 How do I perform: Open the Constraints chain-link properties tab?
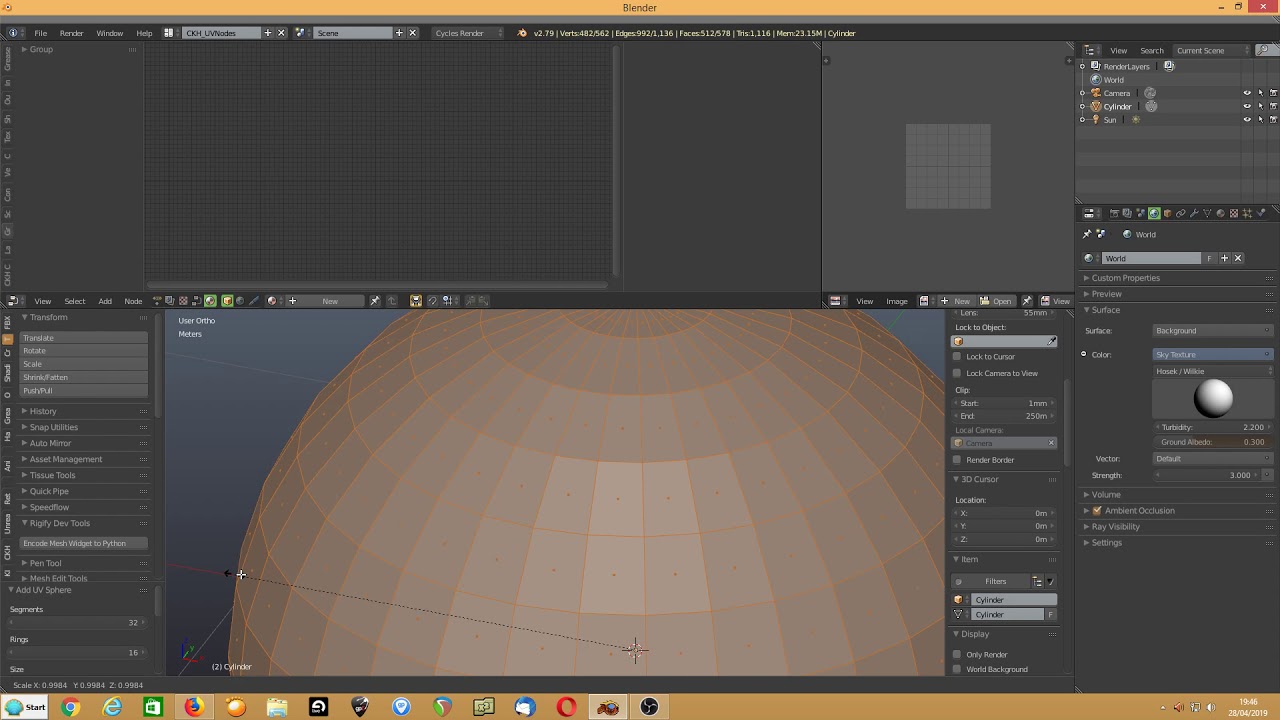click(x=1181, y=213)
